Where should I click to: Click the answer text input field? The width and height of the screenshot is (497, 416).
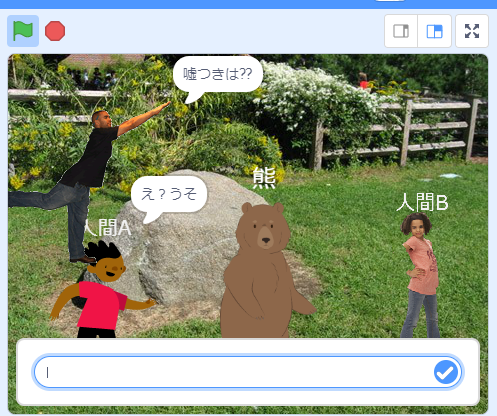248,372
